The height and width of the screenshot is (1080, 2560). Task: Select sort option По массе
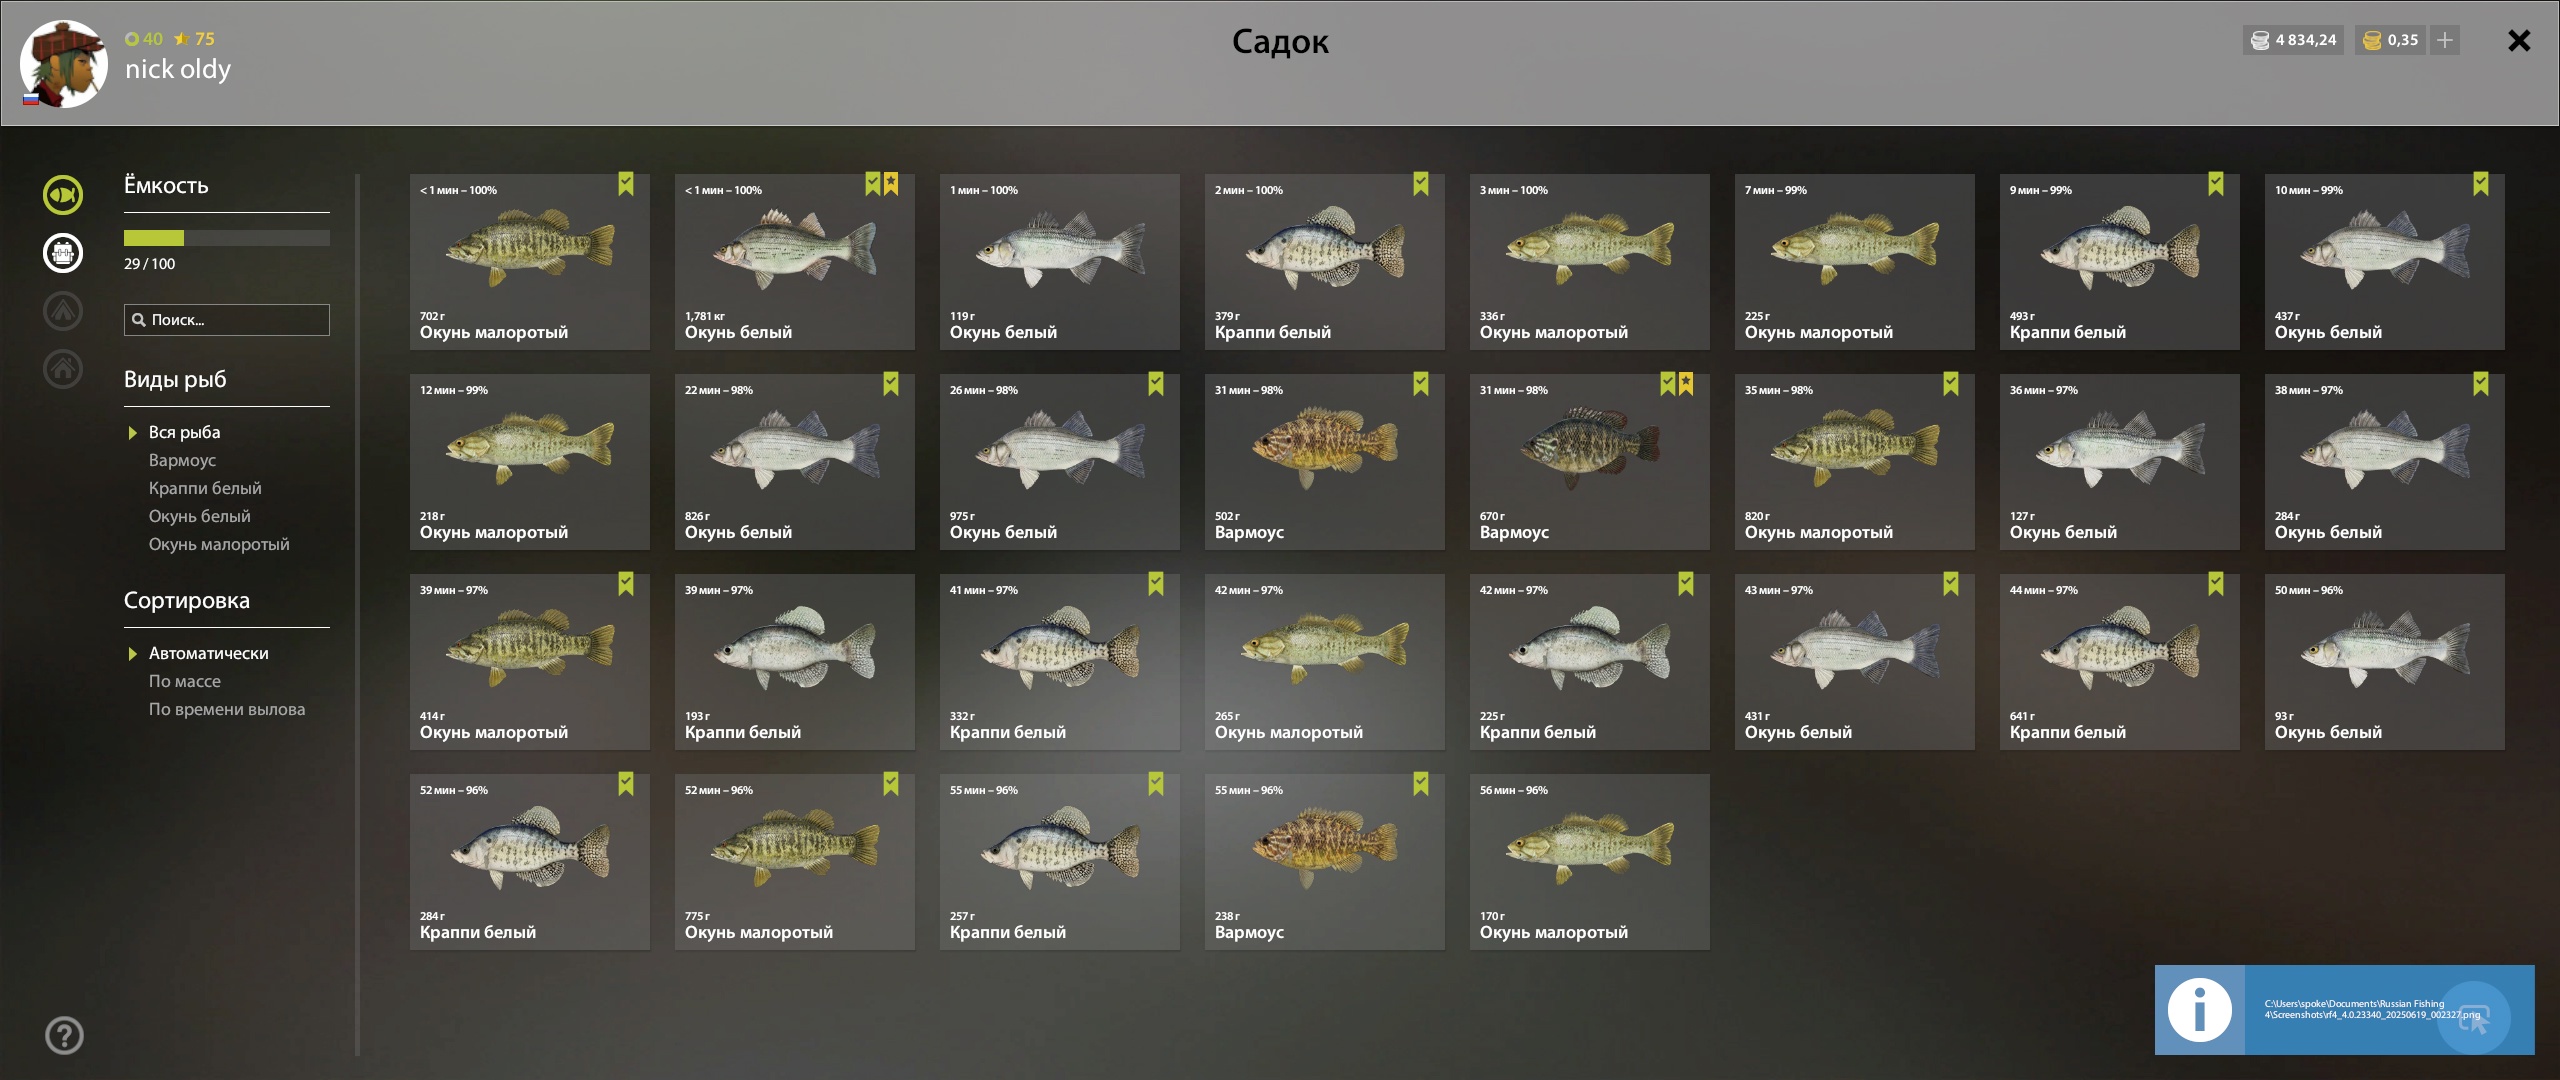tap(185, 681)
